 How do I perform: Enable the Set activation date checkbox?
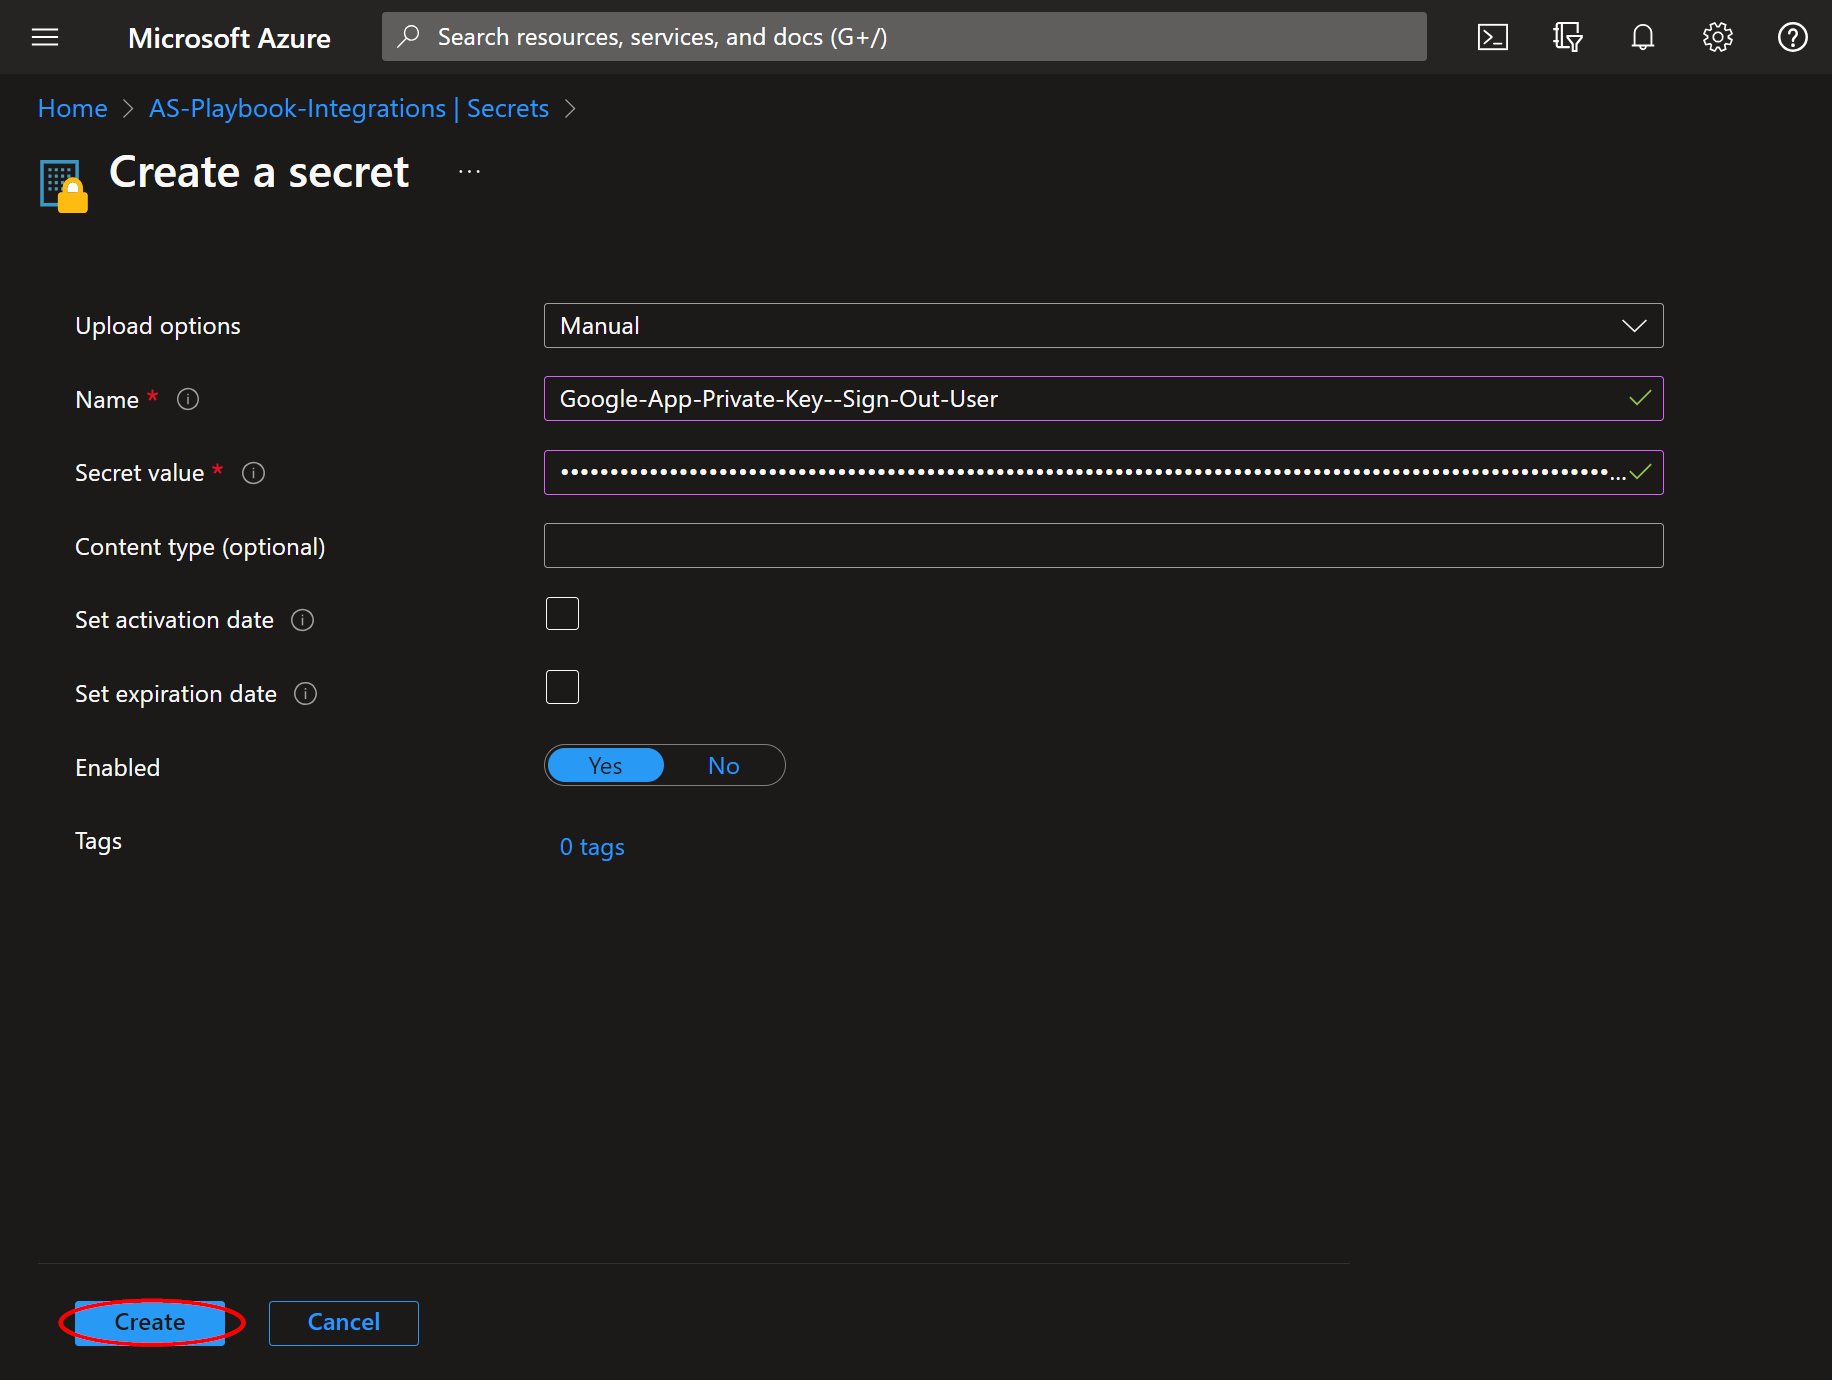pyautogui.click(x=562, y=613)
